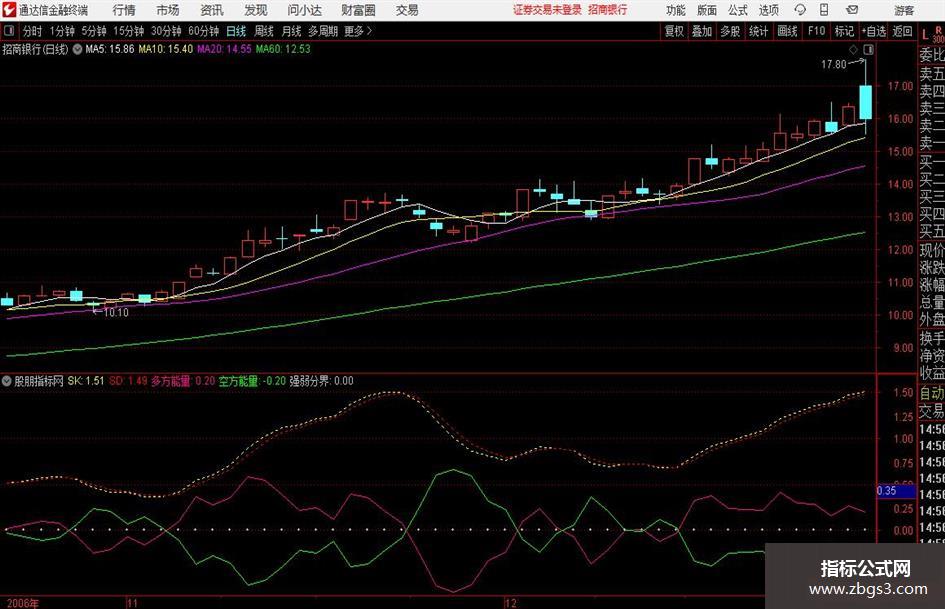Open the 市场 menu
Viewport: 945px width, 609px height.
168,10
